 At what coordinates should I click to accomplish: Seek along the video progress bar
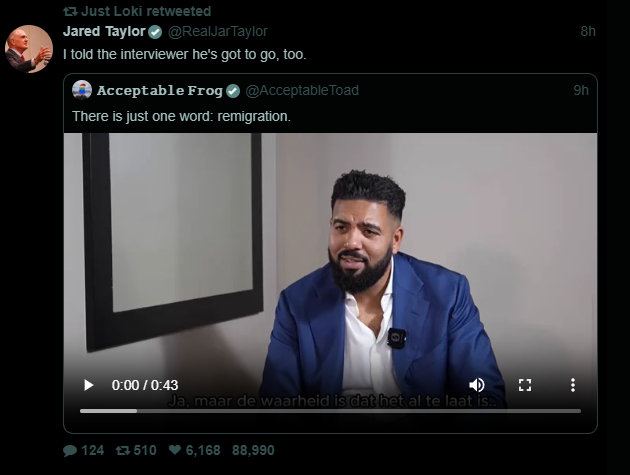[x=330, y=410]
